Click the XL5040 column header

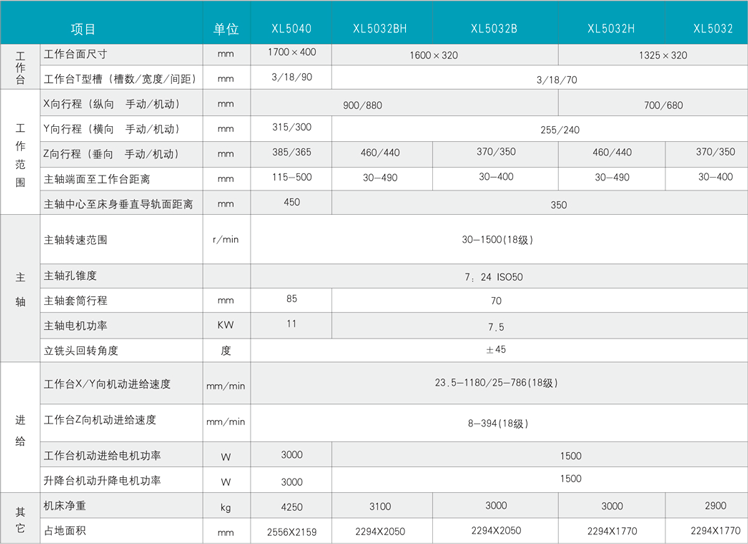(x=292, y=29)
